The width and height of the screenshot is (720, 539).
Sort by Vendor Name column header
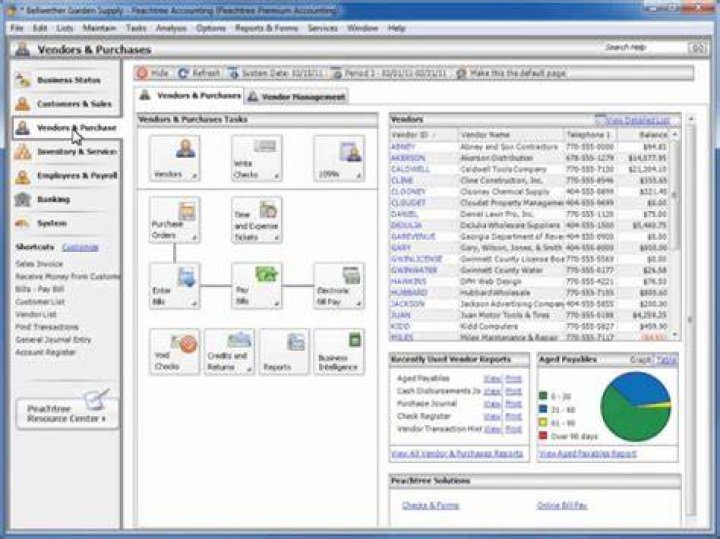(x=511, y=135)
